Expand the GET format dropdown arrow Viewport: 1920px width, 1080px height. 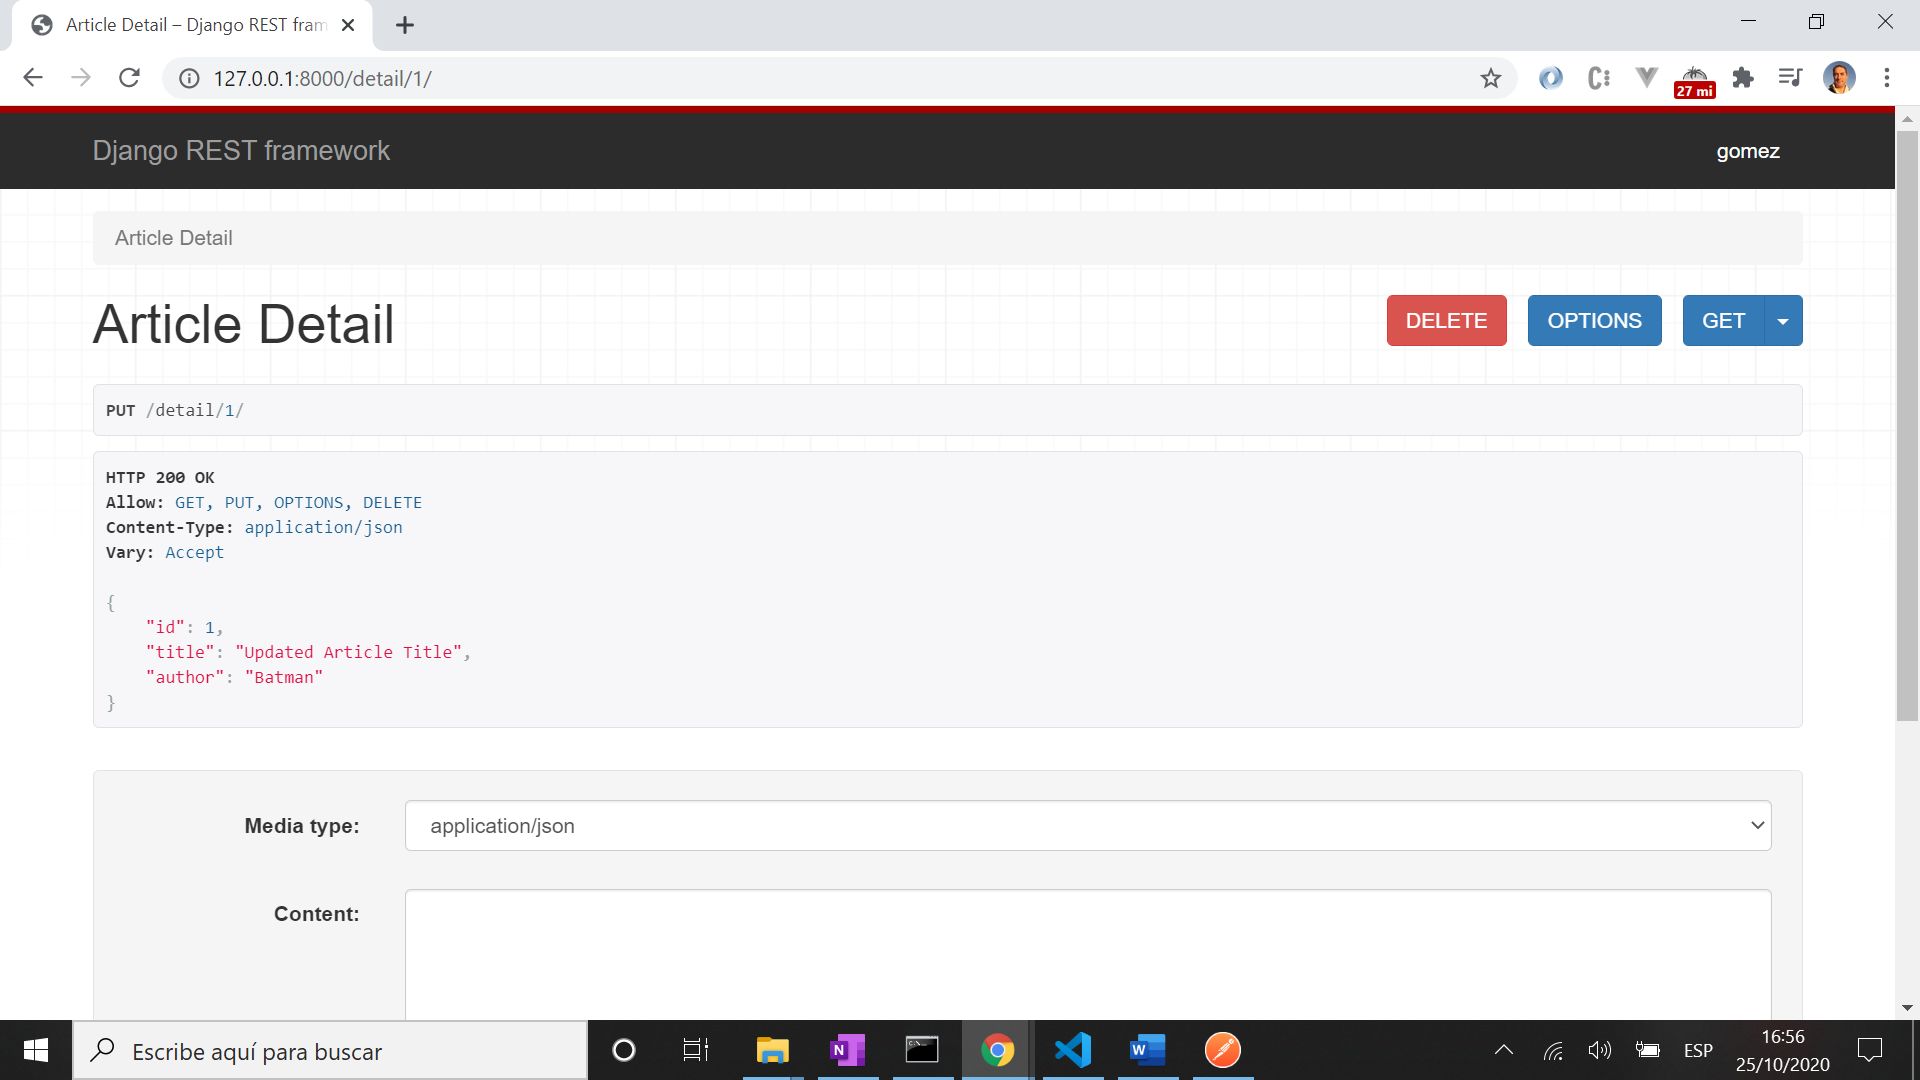pos(1783,321)
